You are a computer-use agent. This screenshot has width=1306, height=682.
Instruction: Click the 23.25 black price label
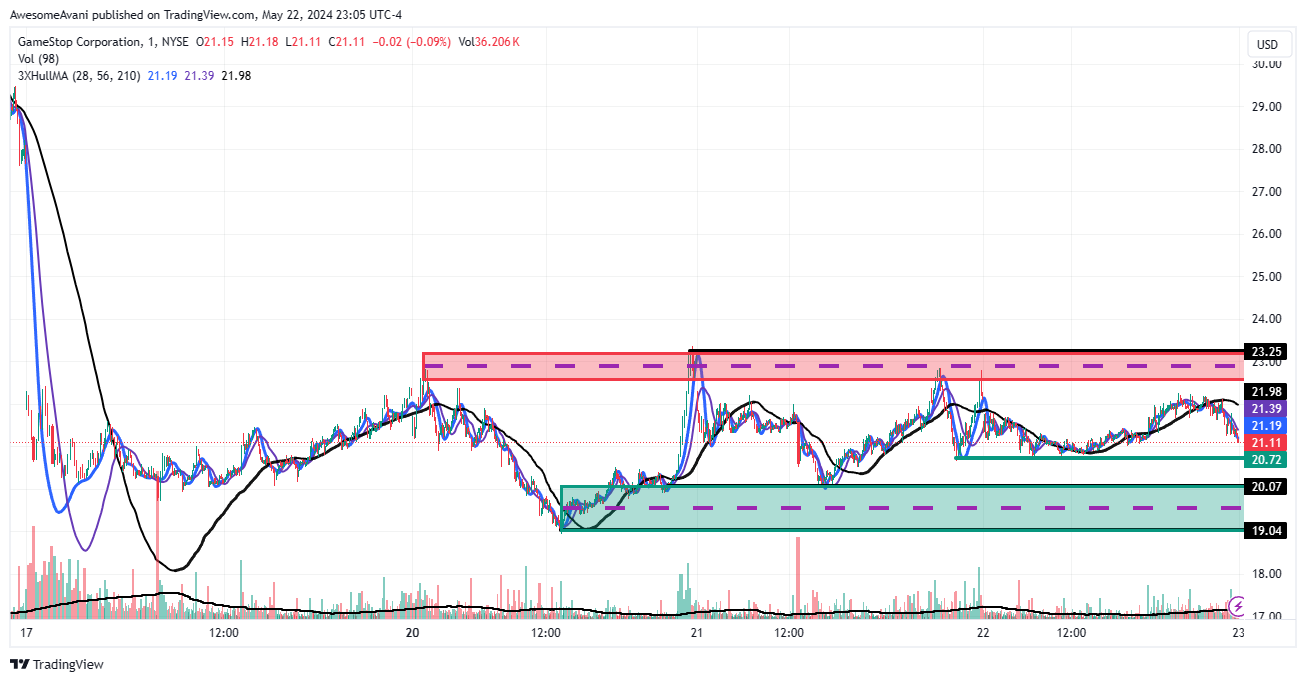1265,351
